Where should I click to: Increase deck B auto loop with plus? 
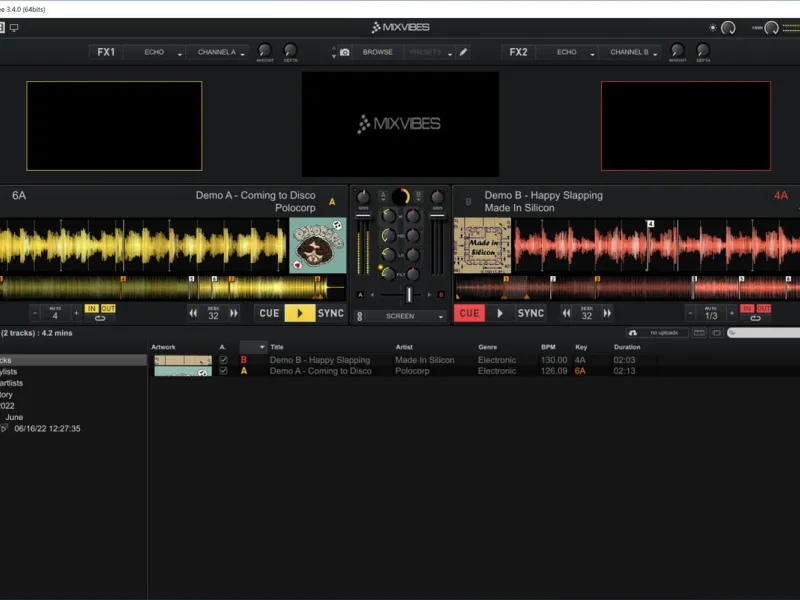pyautogui.click(x=732, y=313)
